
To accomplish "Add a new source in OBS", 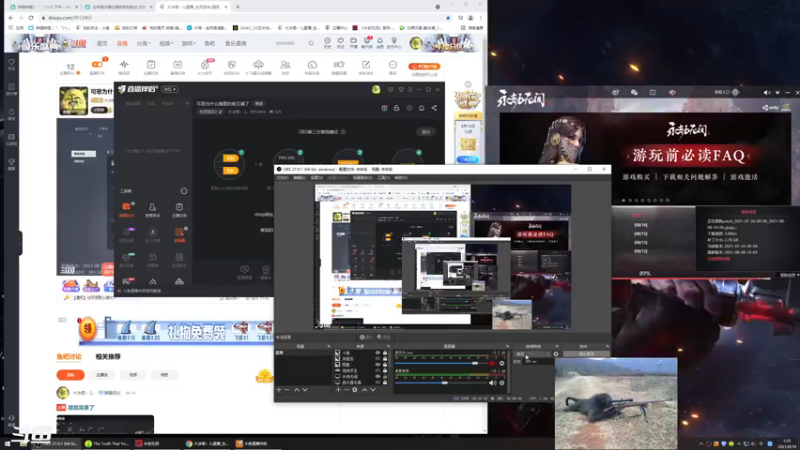I will 338,390.
